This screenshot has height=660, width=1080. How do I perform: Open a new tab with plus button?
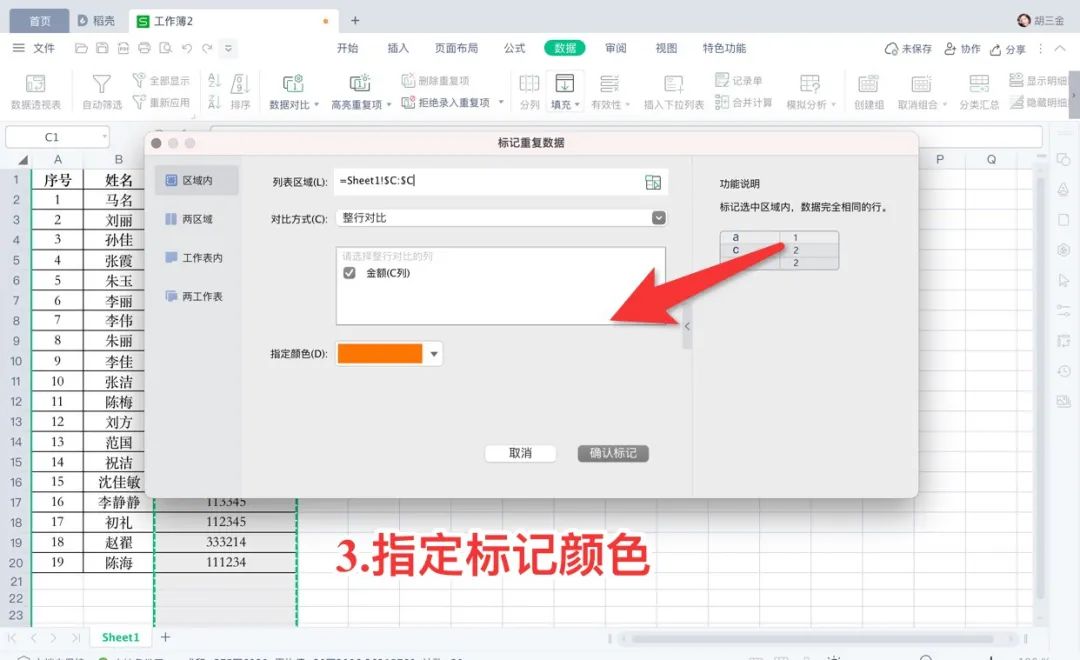click(x=355, y=21)
